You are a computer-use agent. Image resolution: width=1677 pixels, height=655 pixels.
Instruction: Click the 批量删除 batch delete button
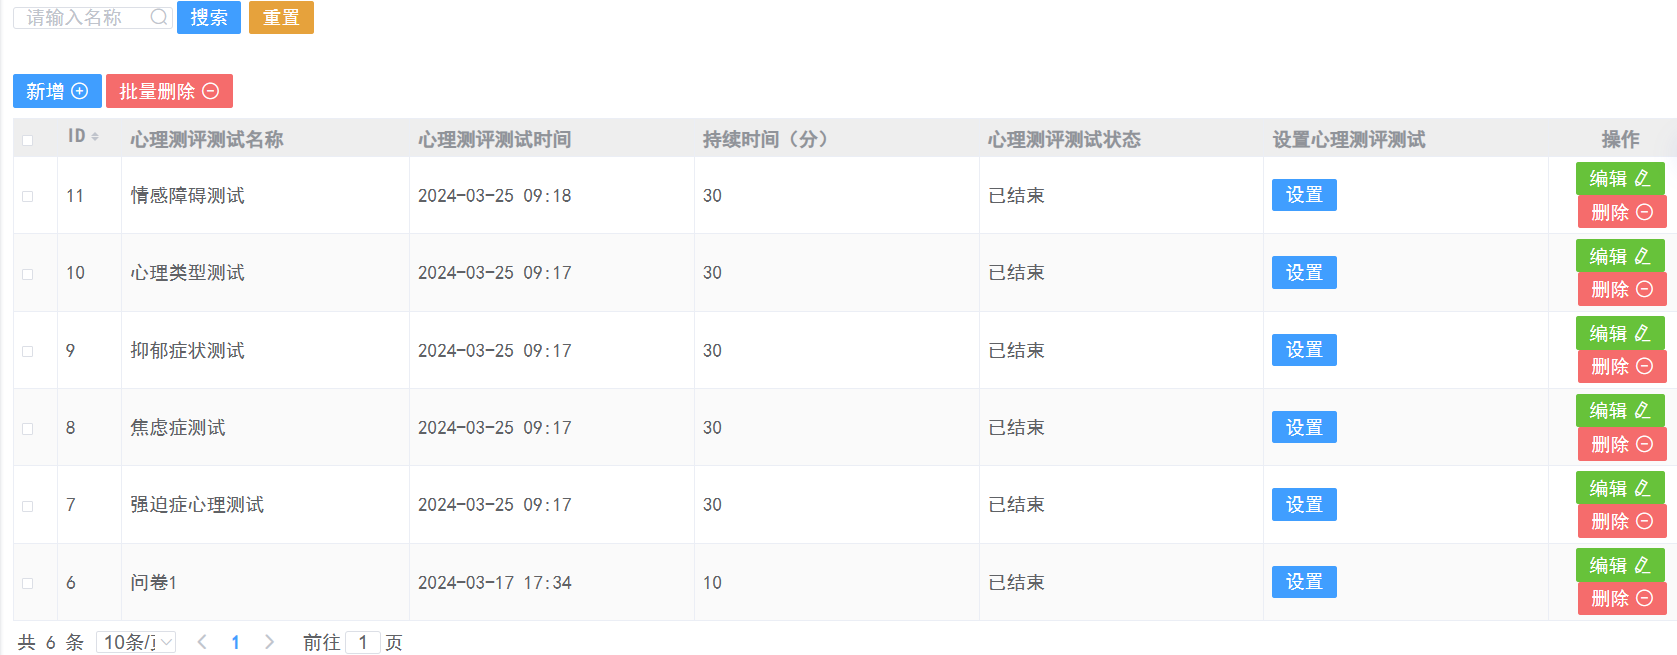[x=169, y=91]
